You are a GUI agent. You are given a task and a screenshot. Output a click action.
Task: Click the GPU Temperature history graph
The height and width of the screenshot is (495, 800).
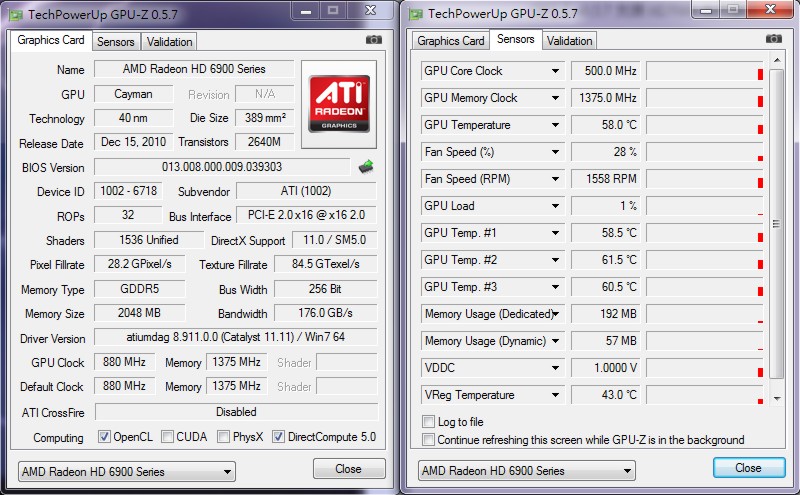pyautogui.click(x=705, y=125)
